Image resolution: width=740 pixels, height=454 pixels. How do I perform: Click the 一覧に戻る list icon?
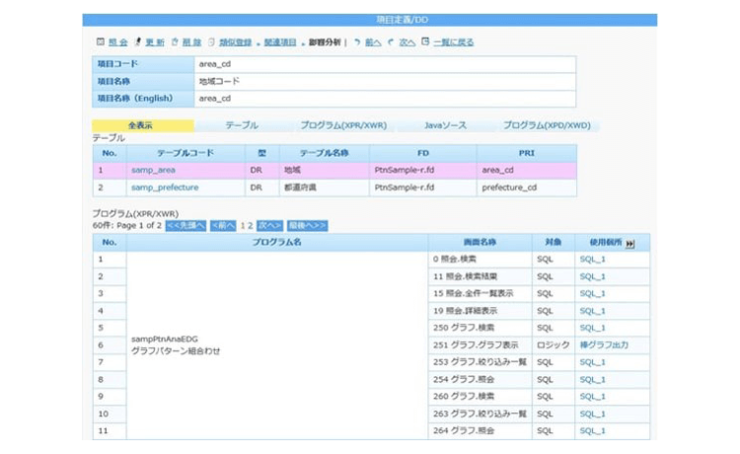pyautogui.click(x=425, y=41)
